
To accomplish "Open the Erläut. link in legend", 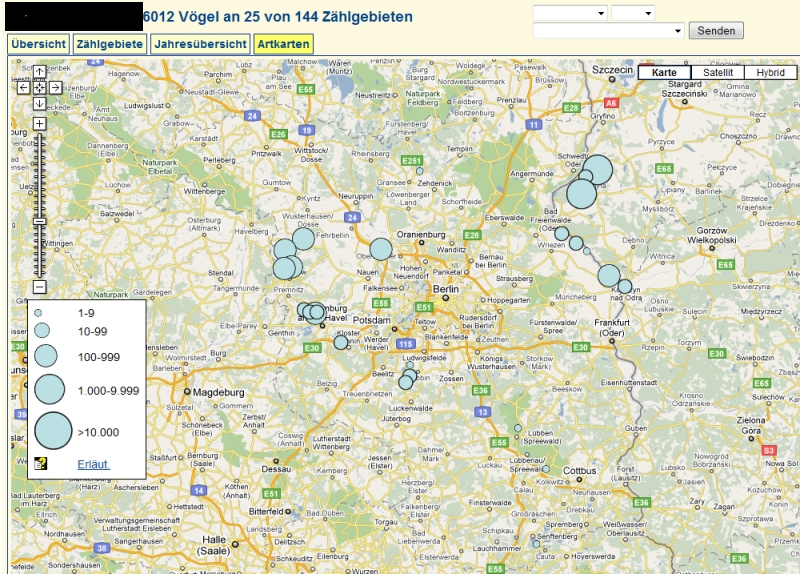I will click(93, 464).
